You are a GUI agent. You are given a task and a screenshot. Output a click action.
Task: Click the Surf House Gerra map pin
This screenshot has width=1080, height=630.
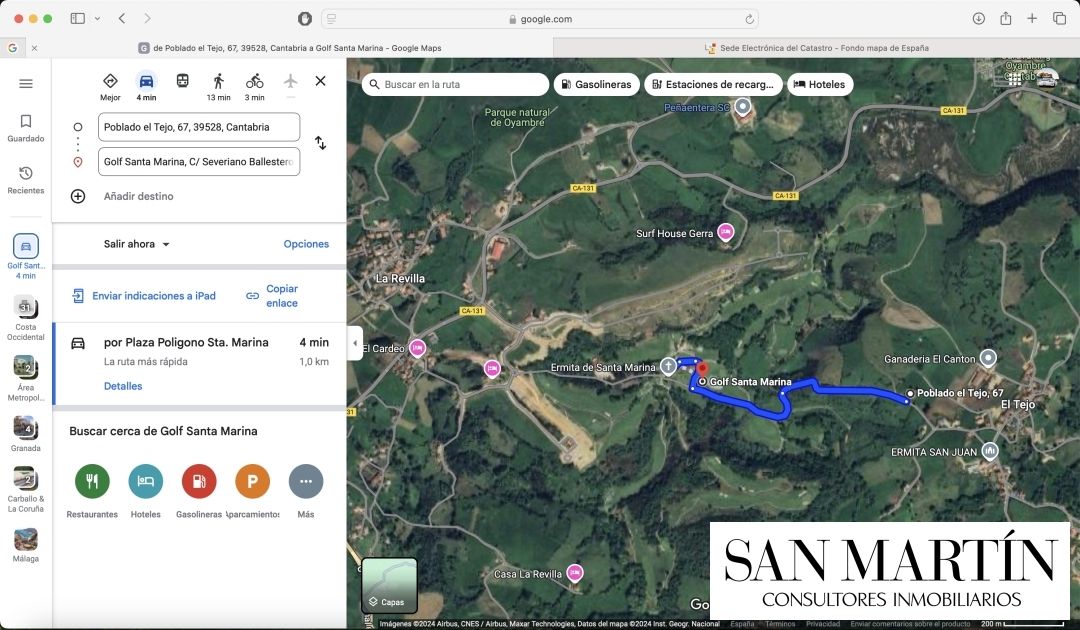(725, 232)
